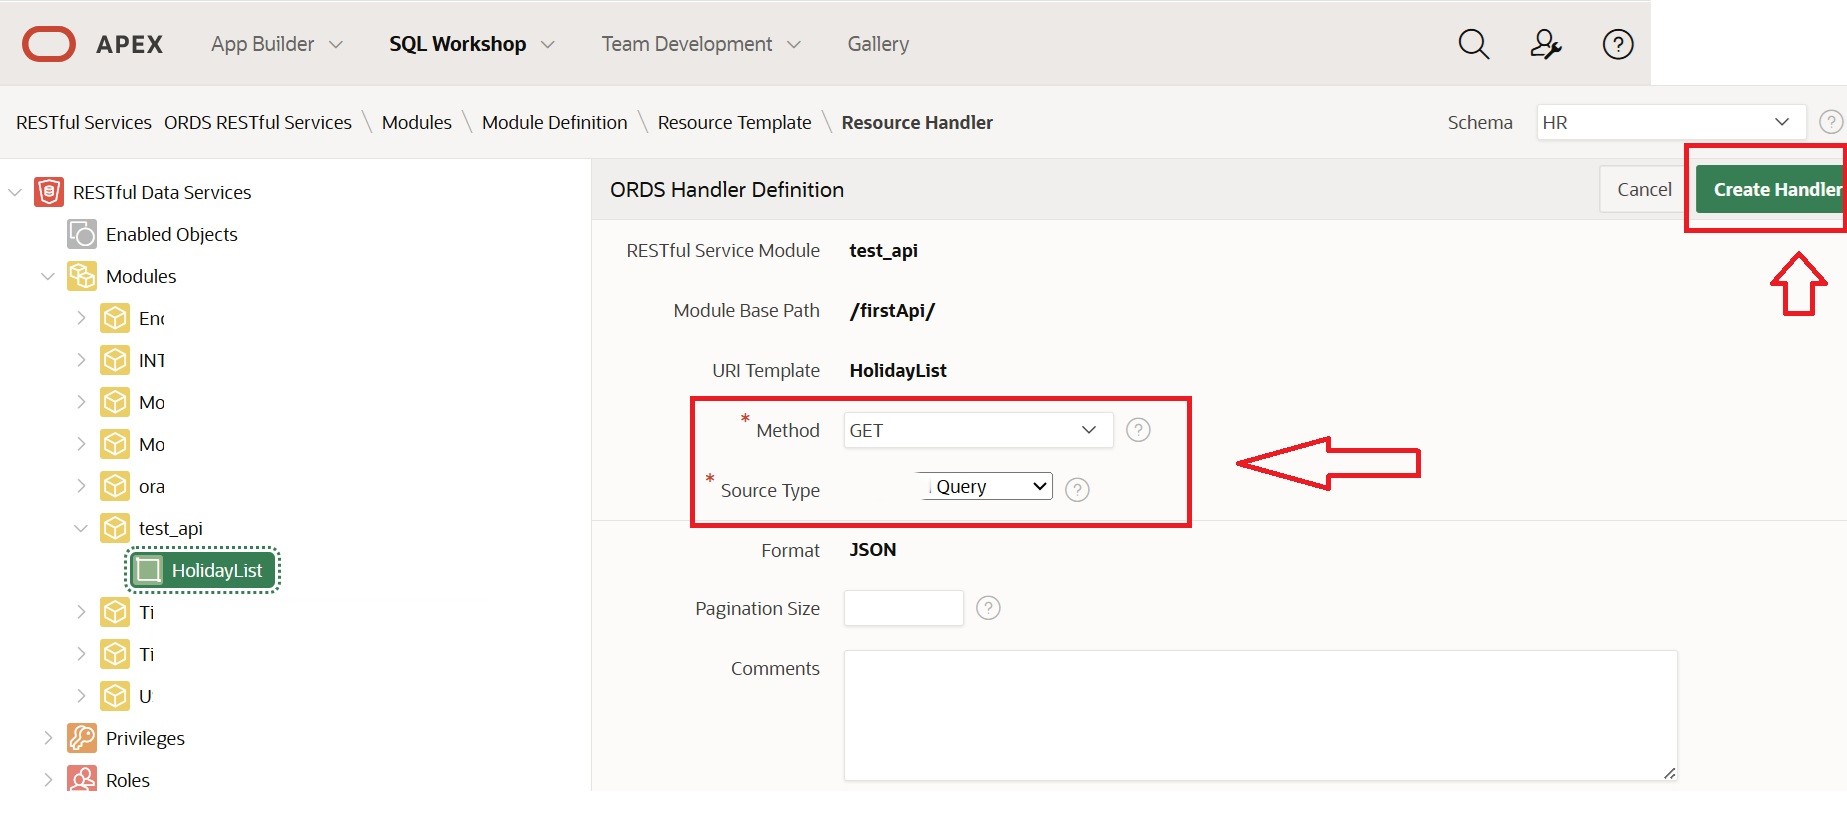This screenshot has width=1847, height=819.
Task: Expand the Privileges tree node
Action: point(48,738)
